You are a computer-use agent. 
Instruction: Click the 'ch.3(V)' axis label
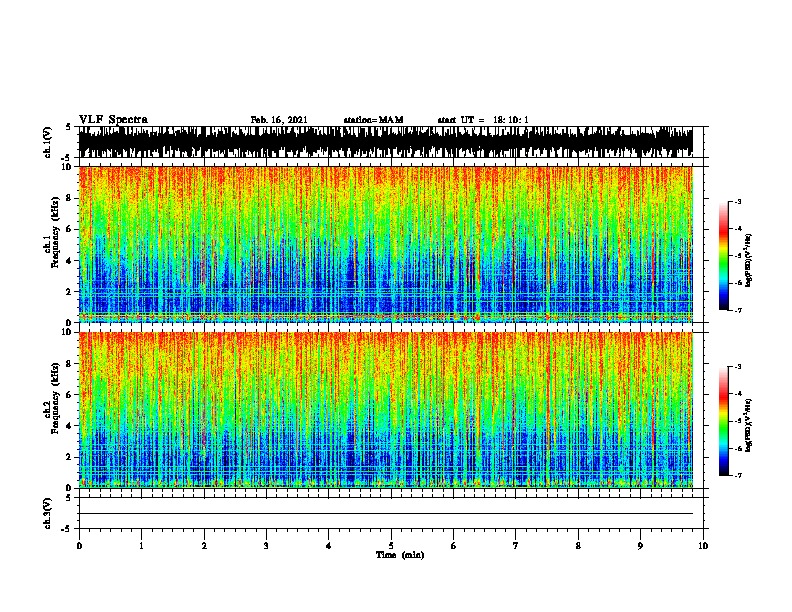[x=48, y=513]
